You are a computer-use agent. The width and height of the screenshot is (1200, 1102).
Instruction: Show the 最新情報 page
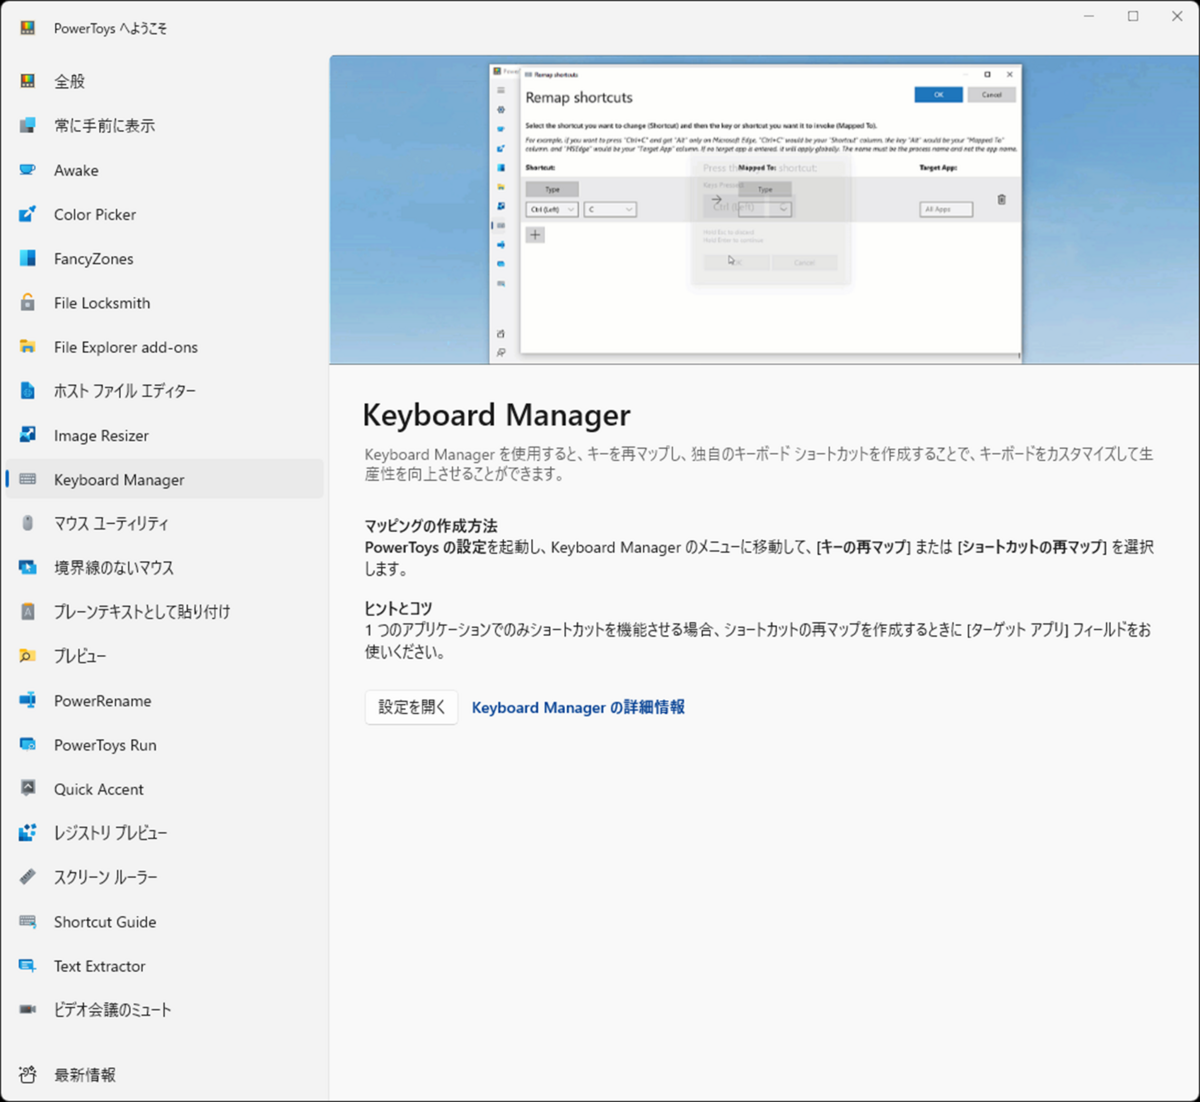pyautogui.click(x=165, y=1074)
